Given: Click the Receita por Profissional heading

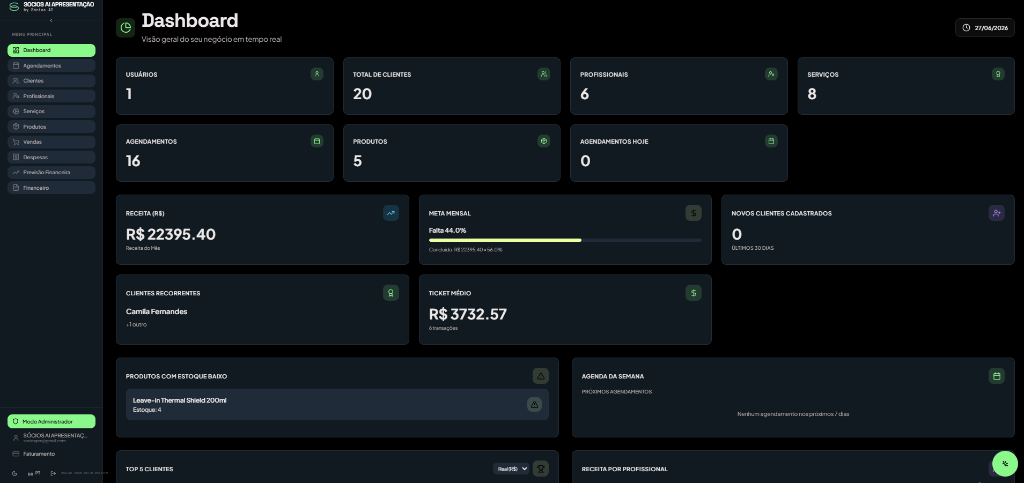Looking at the screenshot, I should 624,469.
